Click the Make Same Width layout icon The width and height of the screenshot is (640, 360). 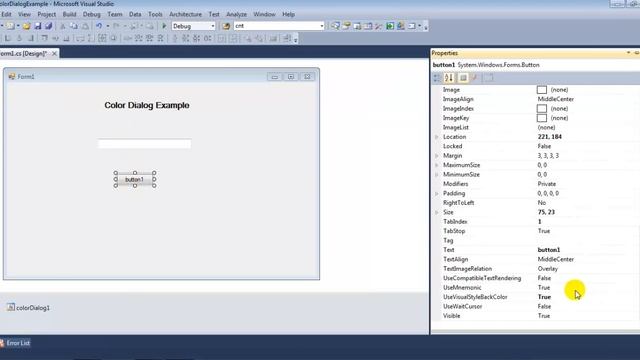[x=80, y=38]
